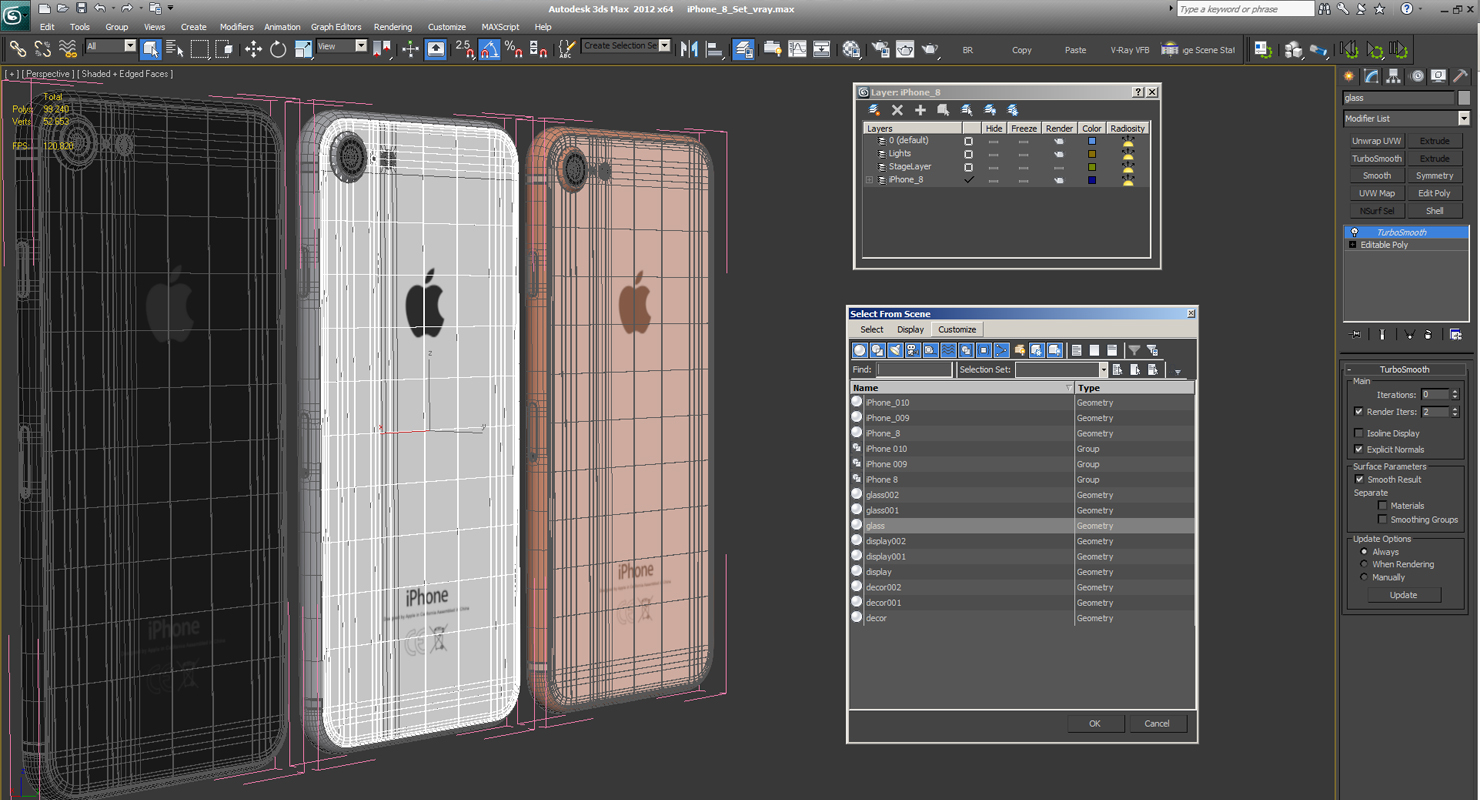Viewport: 1480px width, 800px height.
Task: Click the TurboSmooth Update button
Action: [x=1403, y=595]
